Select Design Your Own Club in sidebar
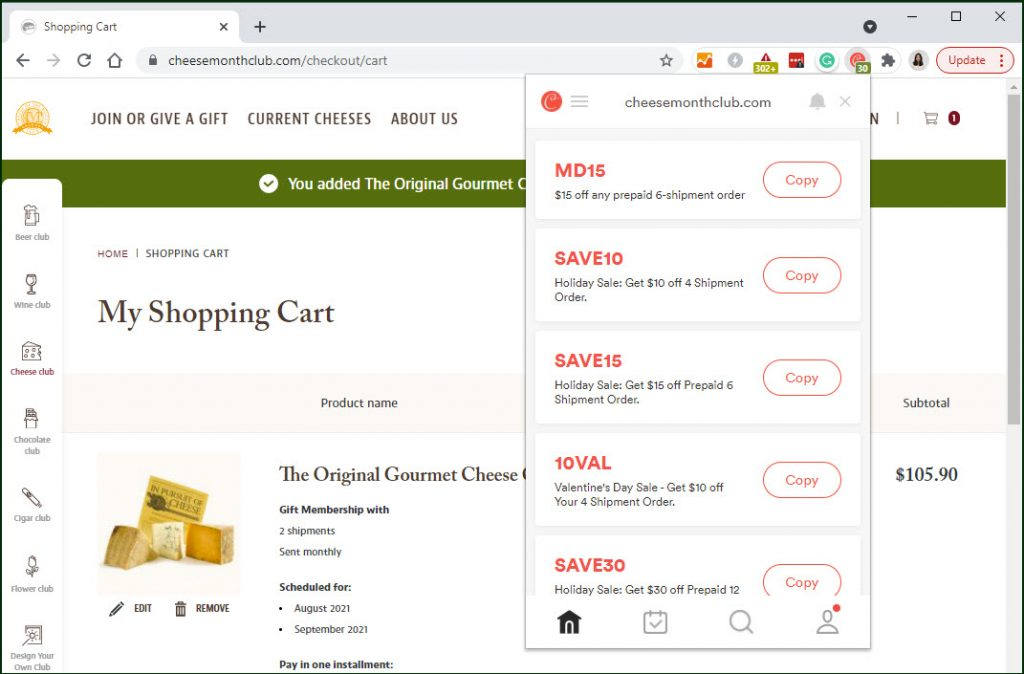Image resolution: width=1024 pixels, height=674 pixels. click(32, 647)
